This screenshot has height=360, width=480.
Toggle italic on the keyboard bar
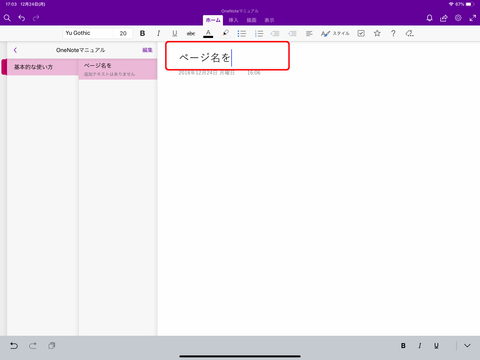pos(420,346)
